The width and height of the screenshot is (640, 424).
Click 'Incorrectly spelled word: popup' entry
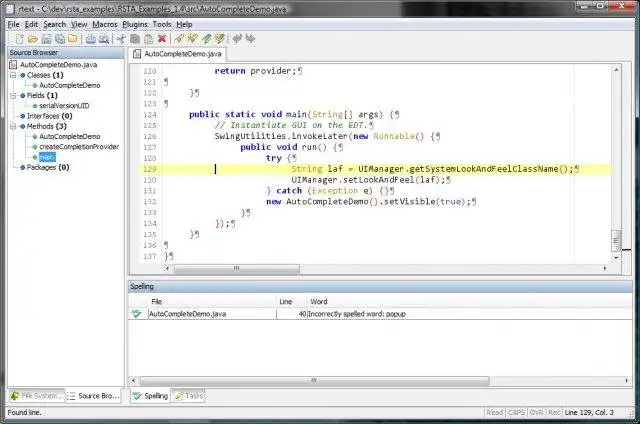pos(357,314)
